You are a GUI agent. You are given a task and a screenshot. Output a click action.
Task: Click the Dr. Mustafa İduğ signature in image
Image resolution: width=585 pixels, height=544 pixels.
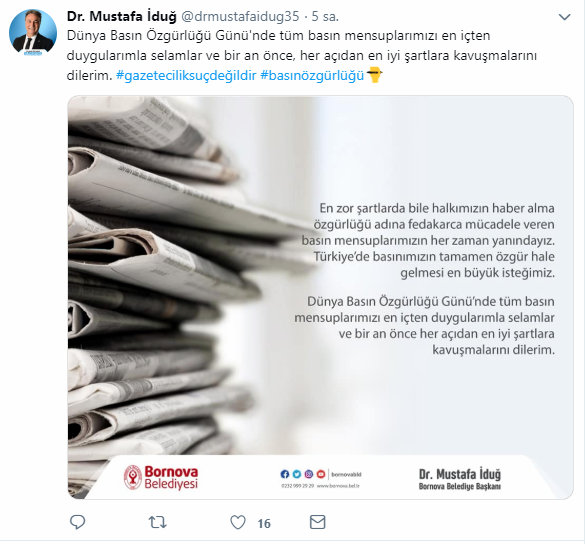pos(460,479)
